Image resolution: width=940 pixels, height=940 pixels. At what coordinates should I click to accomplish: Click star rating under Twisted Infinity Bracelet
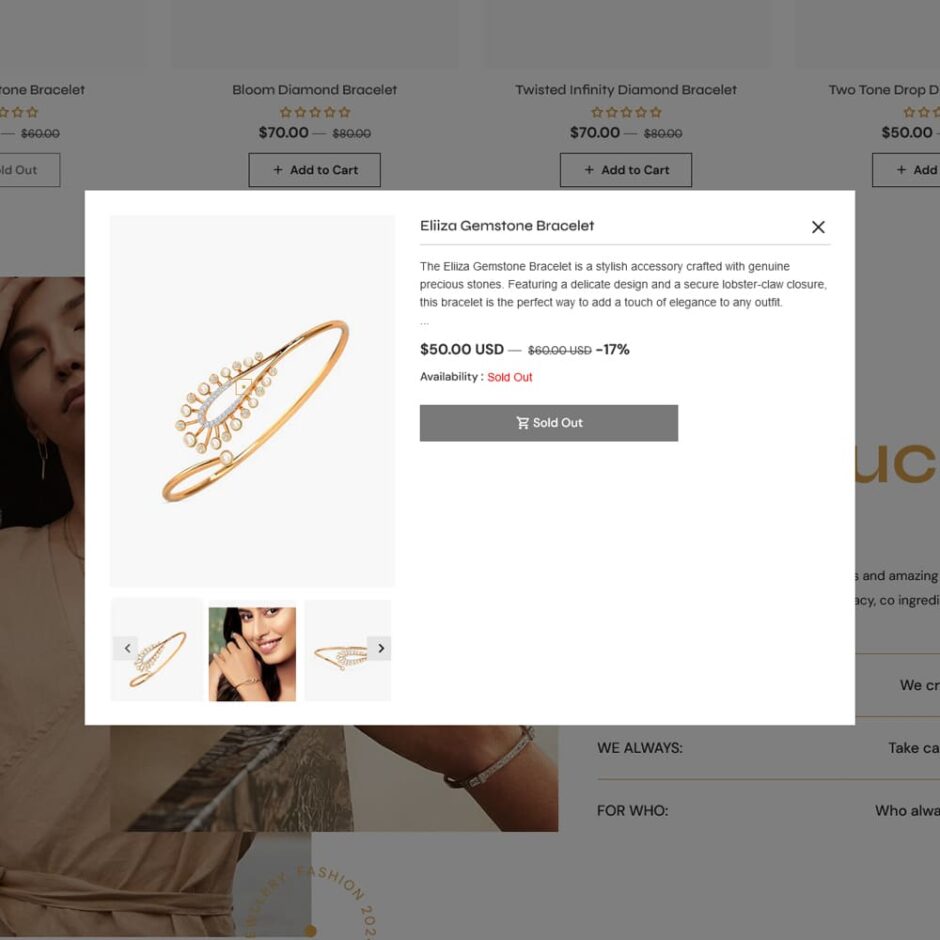click(626, 112)
